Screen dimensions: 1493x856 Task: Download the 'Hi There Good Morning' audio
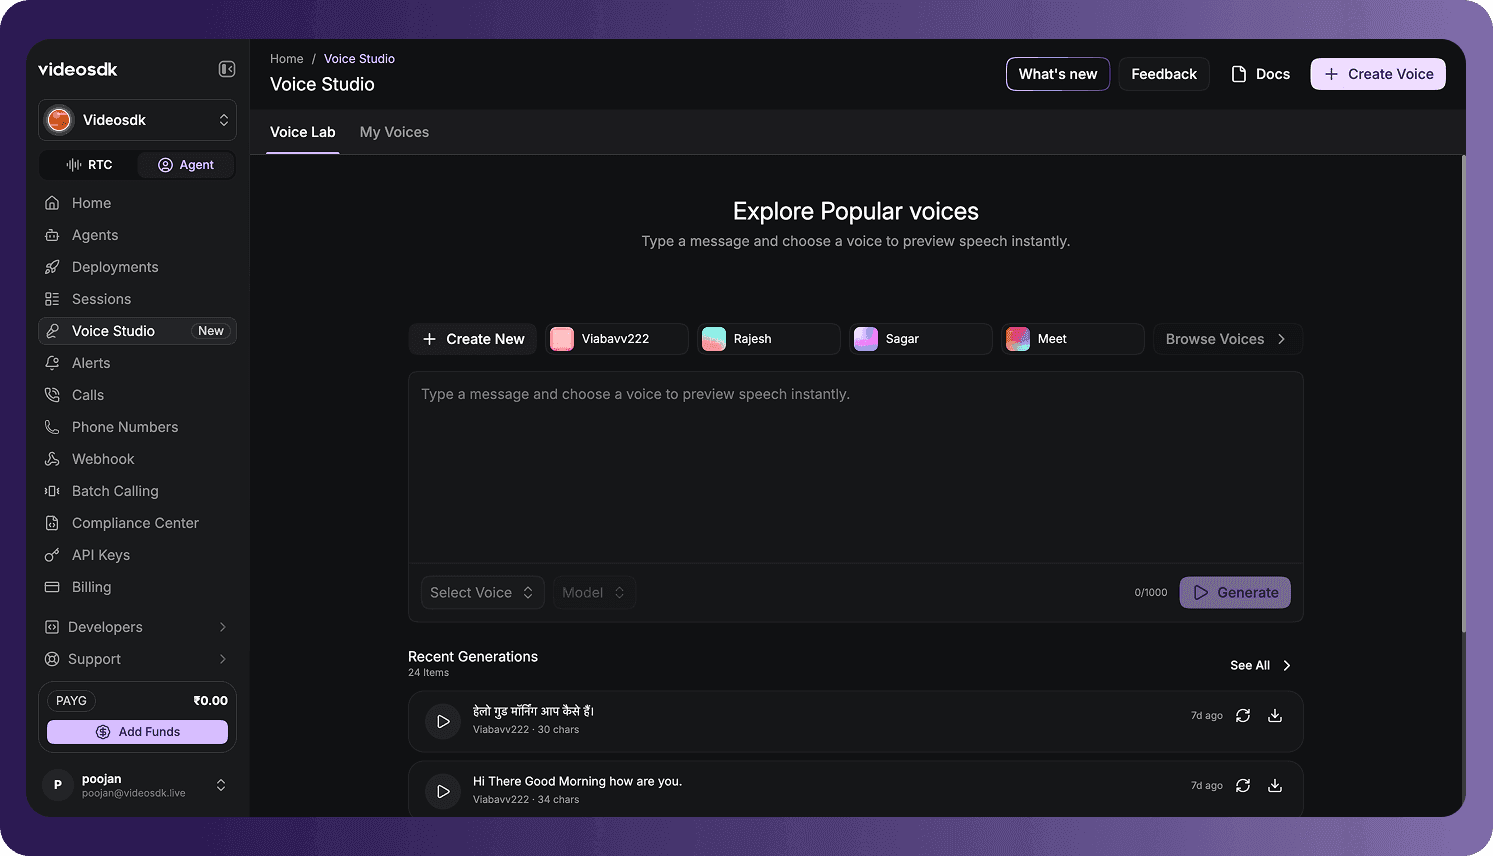tap(1275, 785)
